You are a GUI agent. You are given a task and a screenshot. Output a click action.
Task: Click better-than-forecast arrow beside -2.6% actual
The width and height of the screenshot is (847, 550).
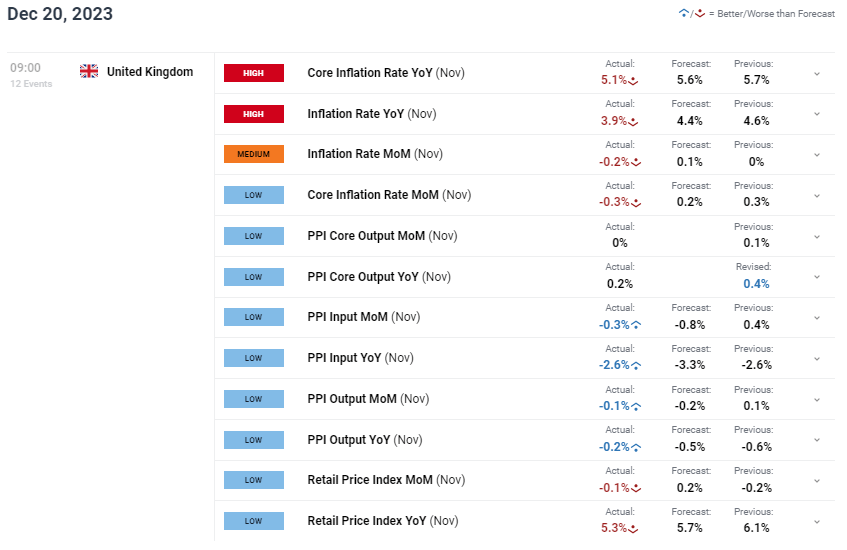point(636,366)
